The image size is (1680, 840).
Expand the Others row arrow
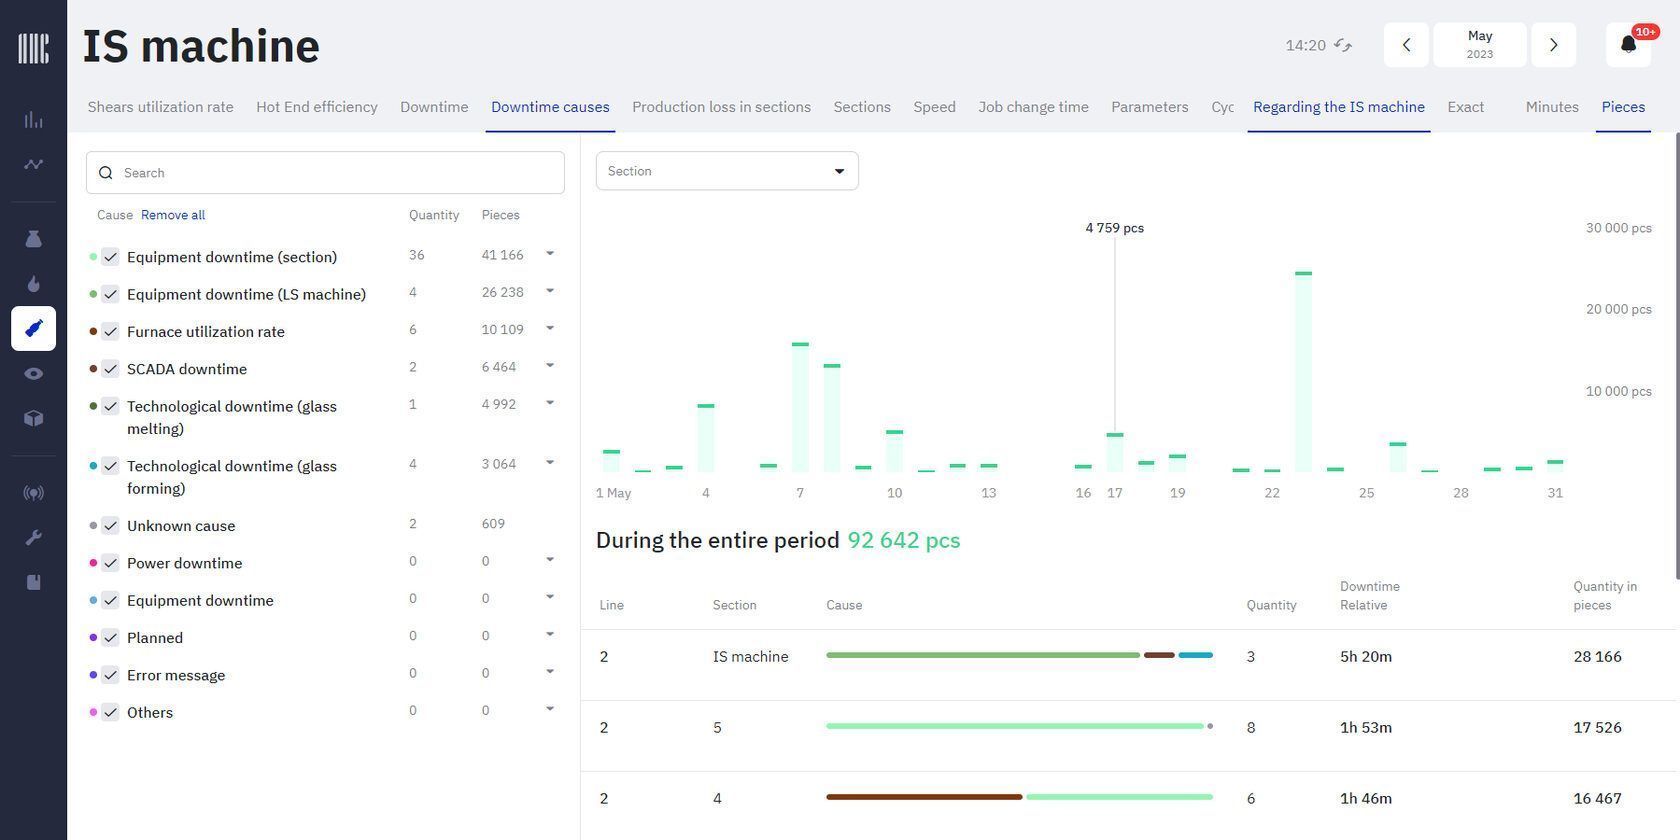550,709
